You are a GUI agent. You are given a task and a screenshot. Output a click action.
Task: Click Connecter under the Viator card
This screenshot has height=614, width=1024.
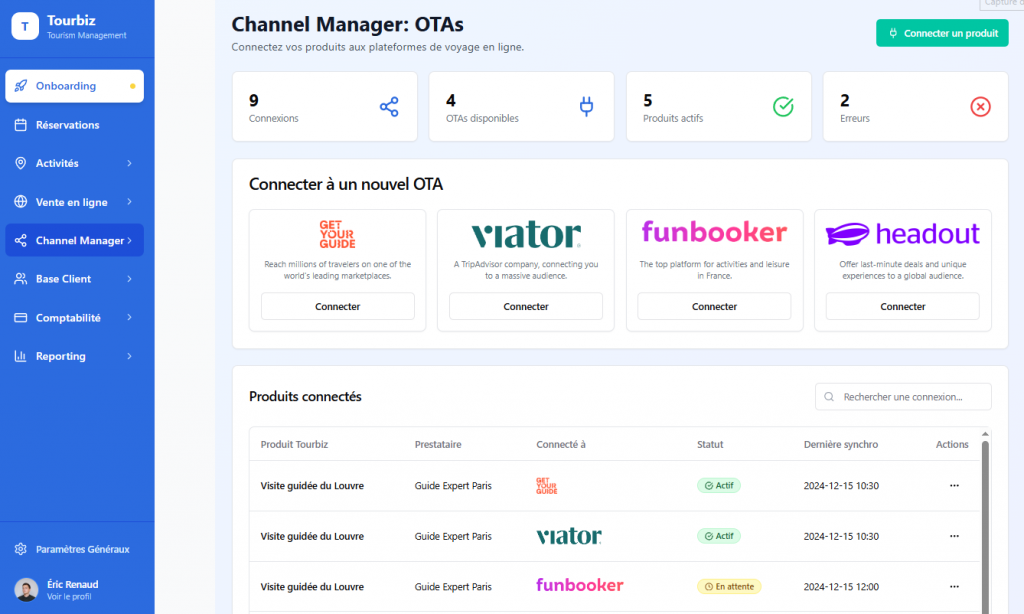point(526,307)
